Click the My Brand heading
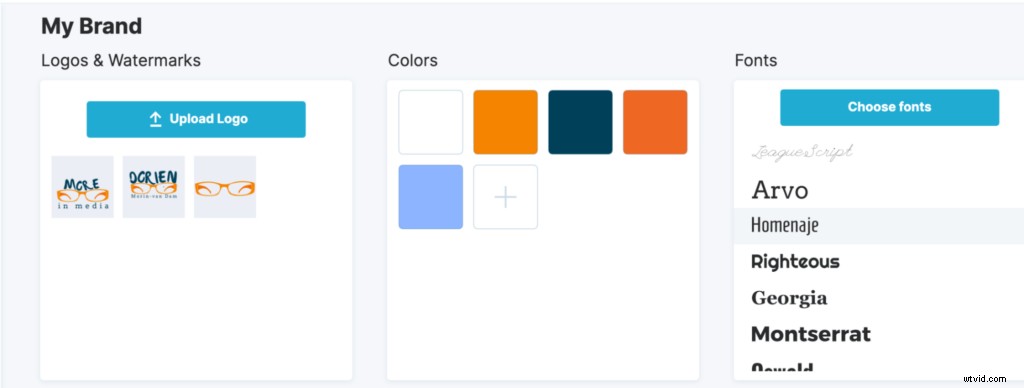 91,26
